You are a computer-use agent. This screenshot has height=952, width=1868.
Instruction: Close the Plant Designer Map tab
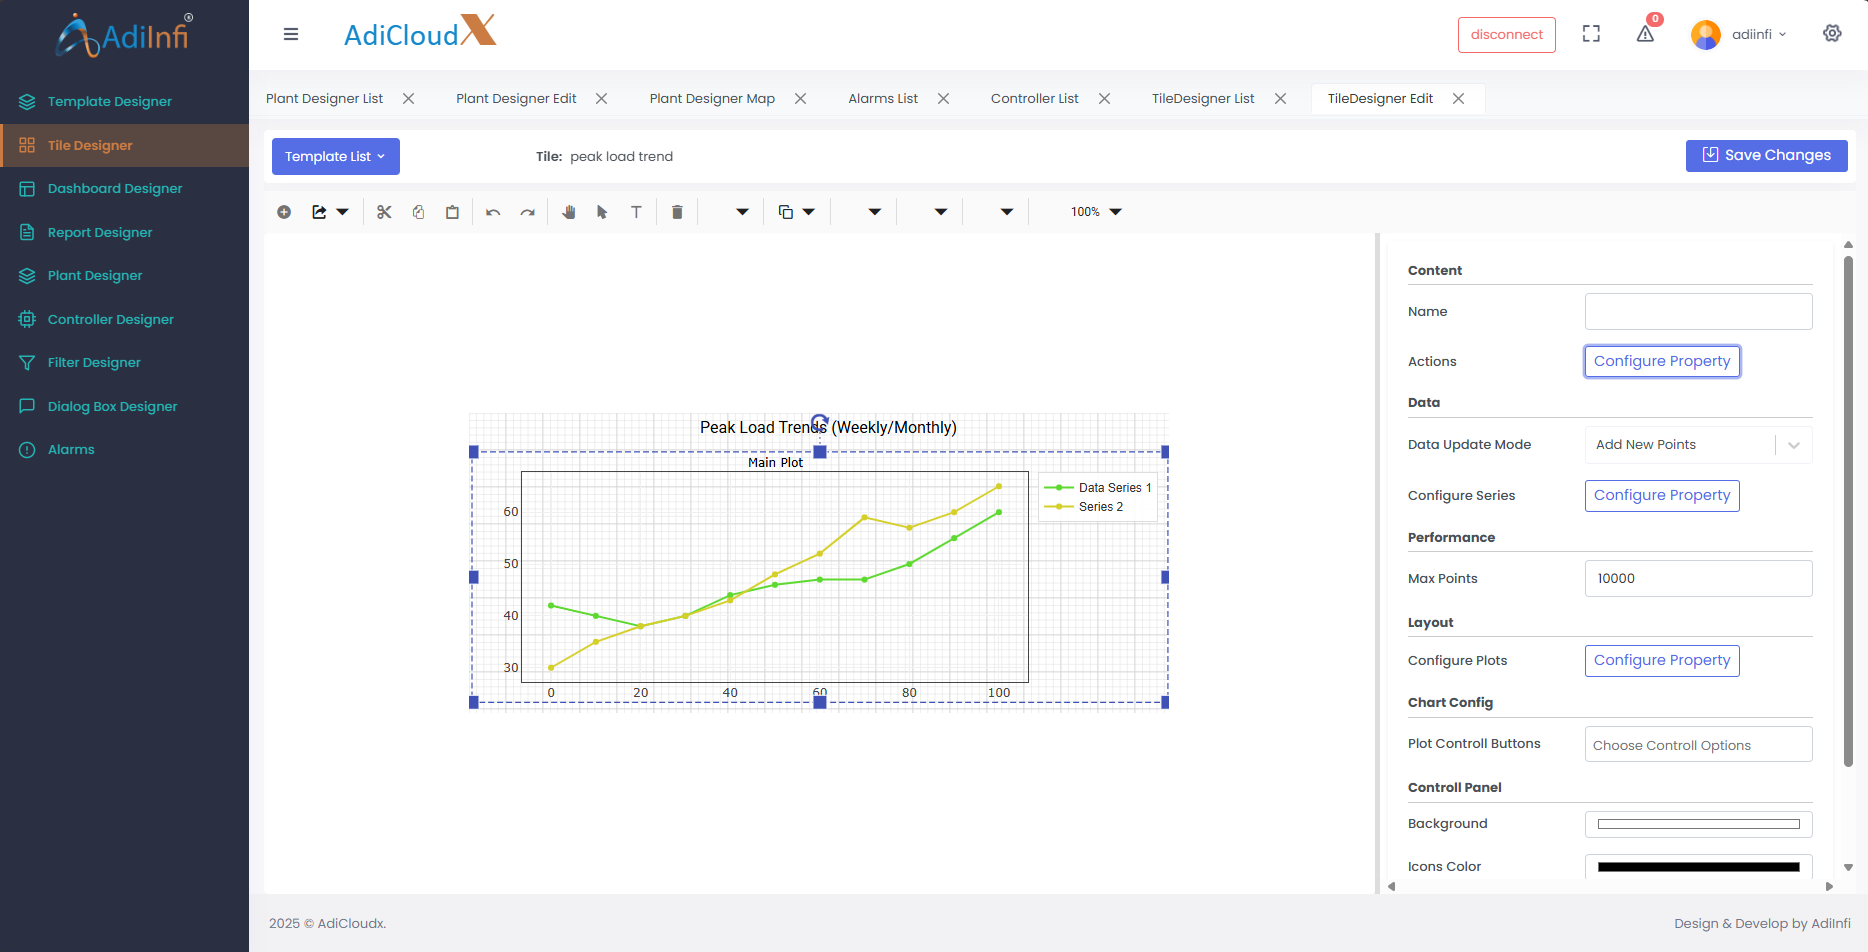click(801, 98)
